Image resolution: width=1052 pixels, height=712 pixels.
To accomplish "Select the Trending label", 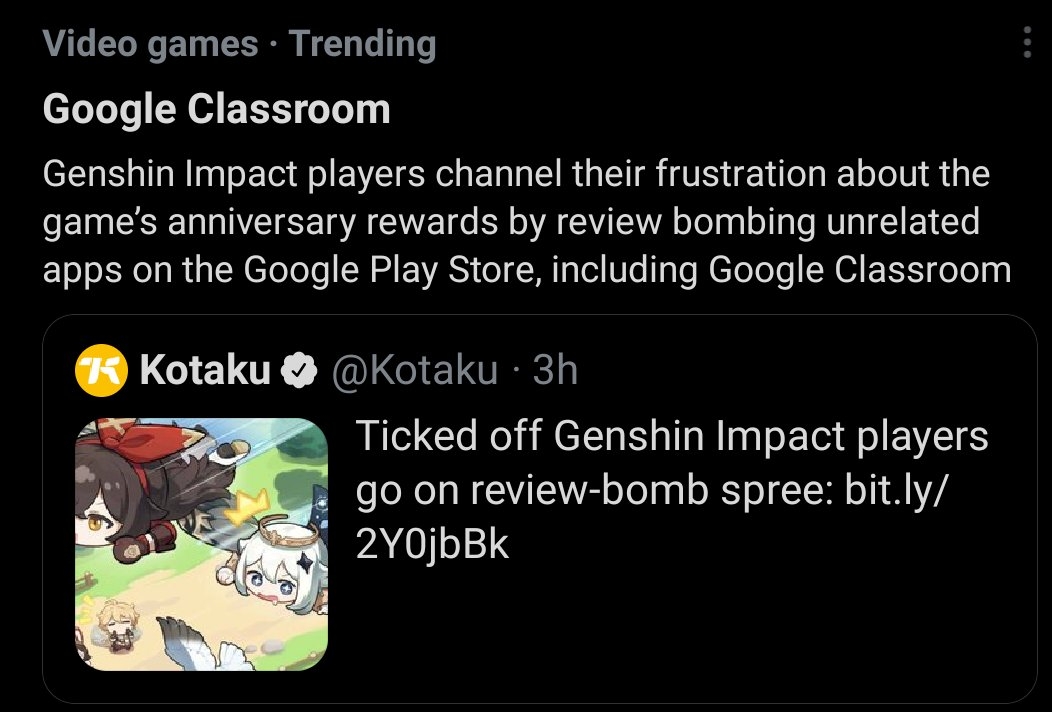I will [x=363, y=44].
